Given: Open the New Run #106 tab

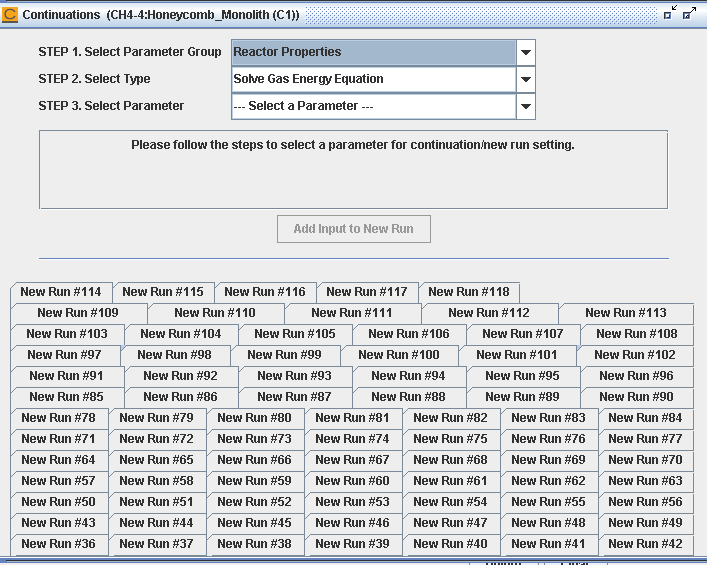Looking at the screenshot, I should [x=409, y=334].
